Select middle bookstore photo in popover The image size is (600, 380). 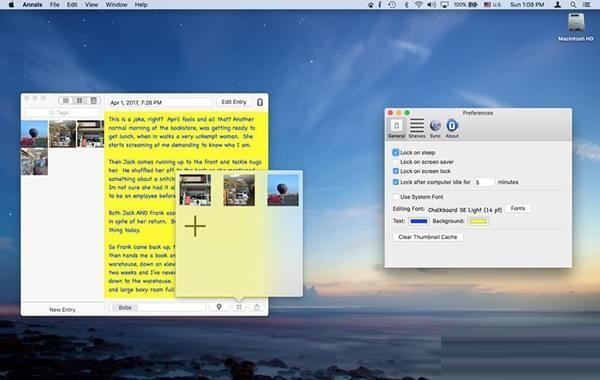click(239, 190)
